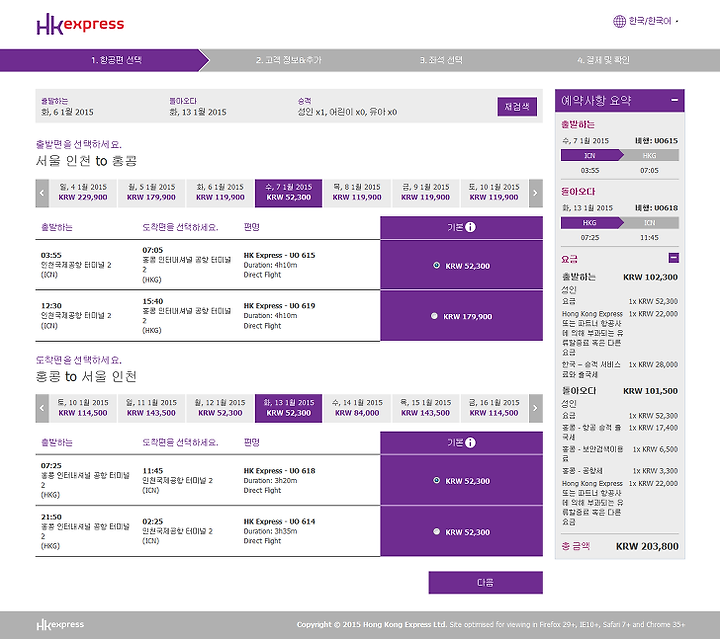
Task: Click the 다음 next button
Action: tap(485, 583)
